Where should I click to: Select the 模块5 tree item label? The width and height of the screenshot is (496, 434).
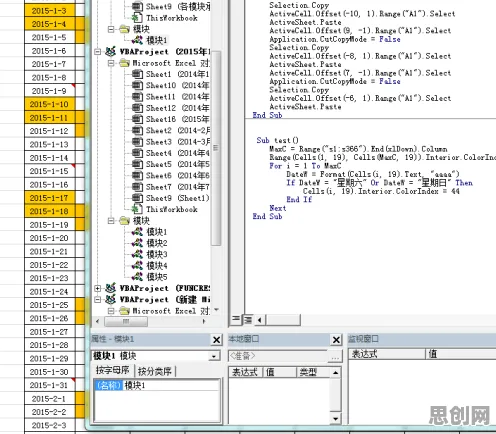(x=157, y=277)
